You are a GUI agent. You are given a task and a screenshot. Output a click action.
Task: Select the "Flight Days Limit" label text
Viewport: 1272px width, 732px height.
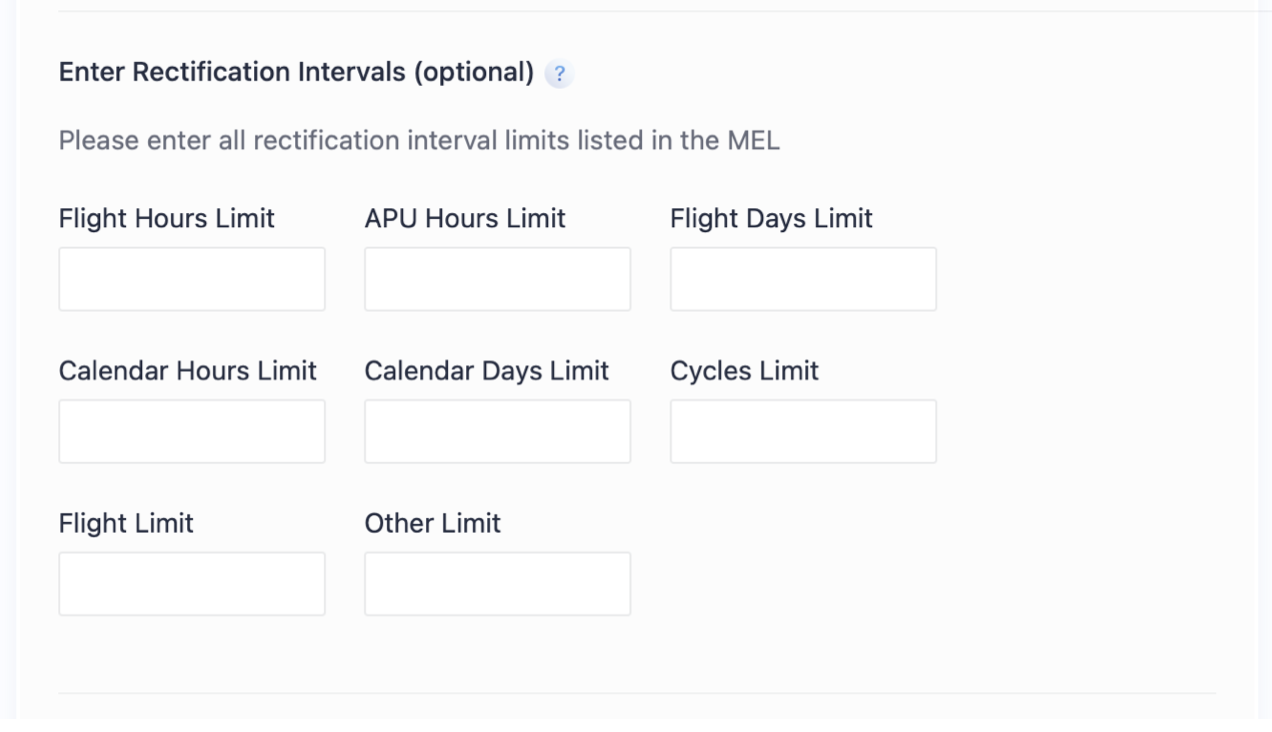[x=771, y=218]
